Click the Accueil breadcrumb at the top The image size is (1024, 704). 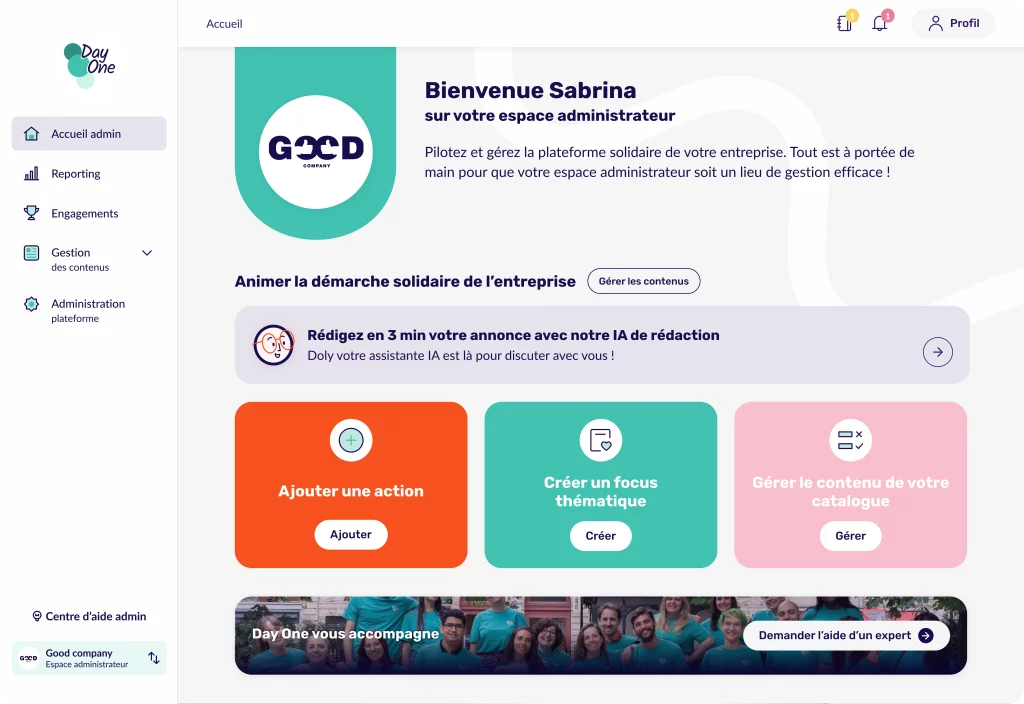tap(224, 23)
